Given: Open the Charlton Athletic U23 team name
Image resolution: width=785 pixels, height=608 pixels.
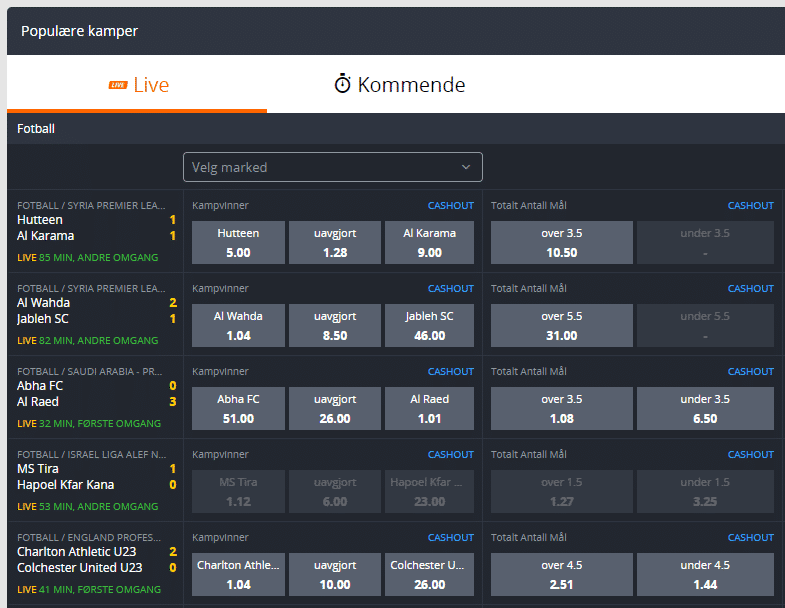Looking at the screenshot, I should [77, 552].
